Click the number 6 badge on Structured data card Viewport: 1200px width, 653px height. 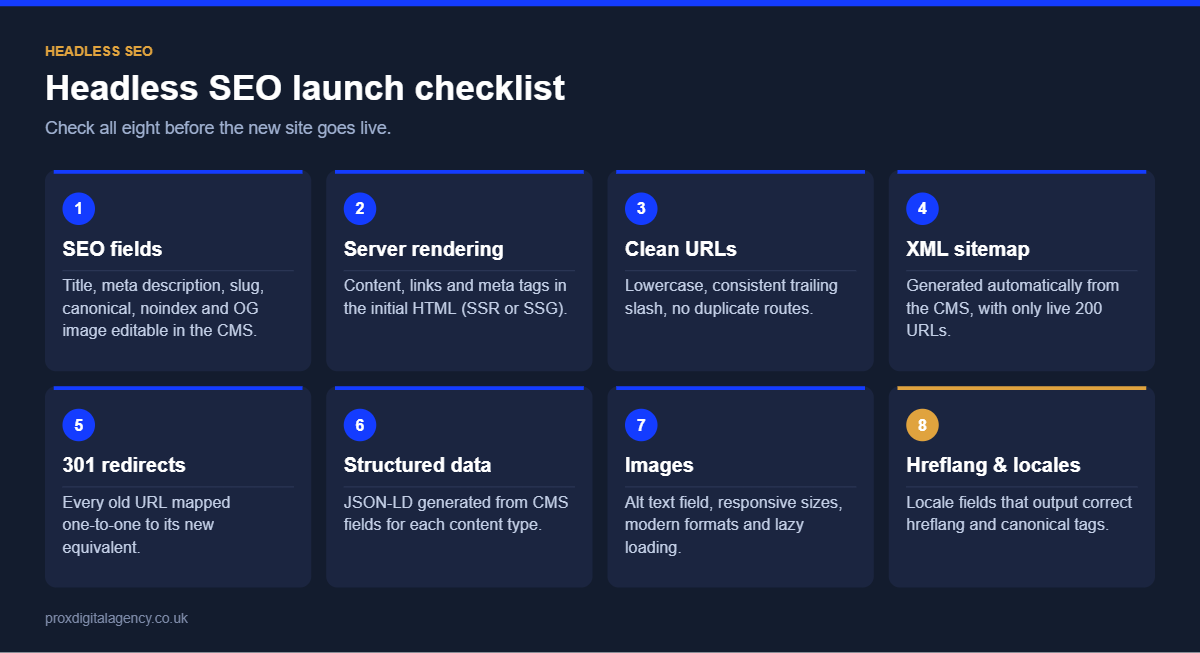pyautogui.click(x=360, y=425)
